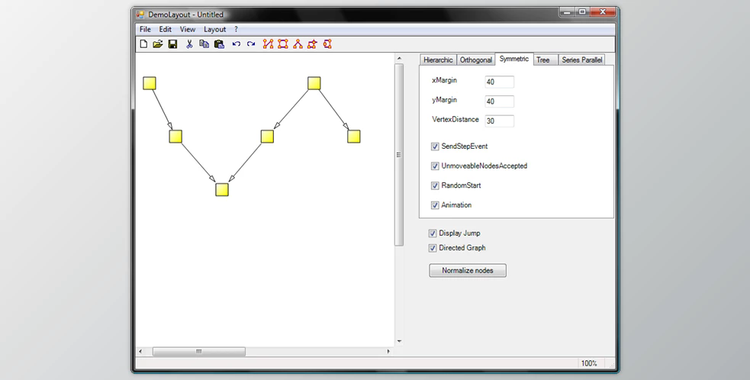Select the top-left yellow graph node

tap(149, 83)
